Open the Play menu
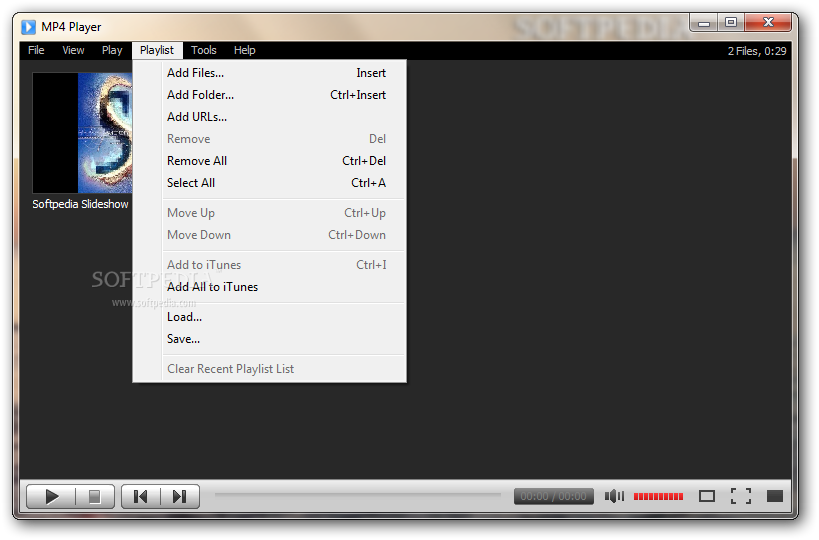 tap(112, 50)
